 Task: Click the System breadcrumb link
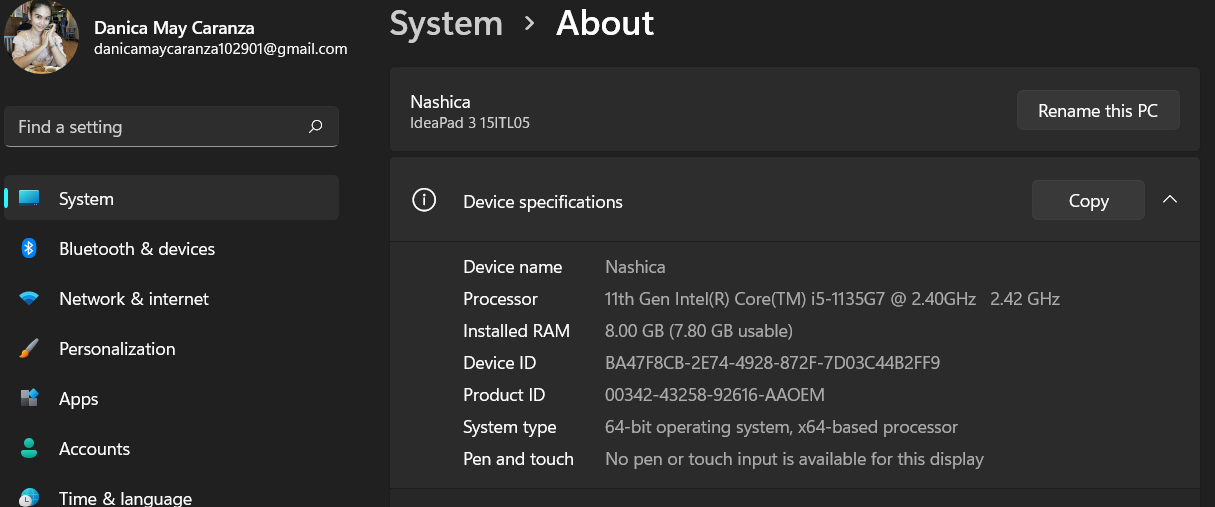click(446, 24)
